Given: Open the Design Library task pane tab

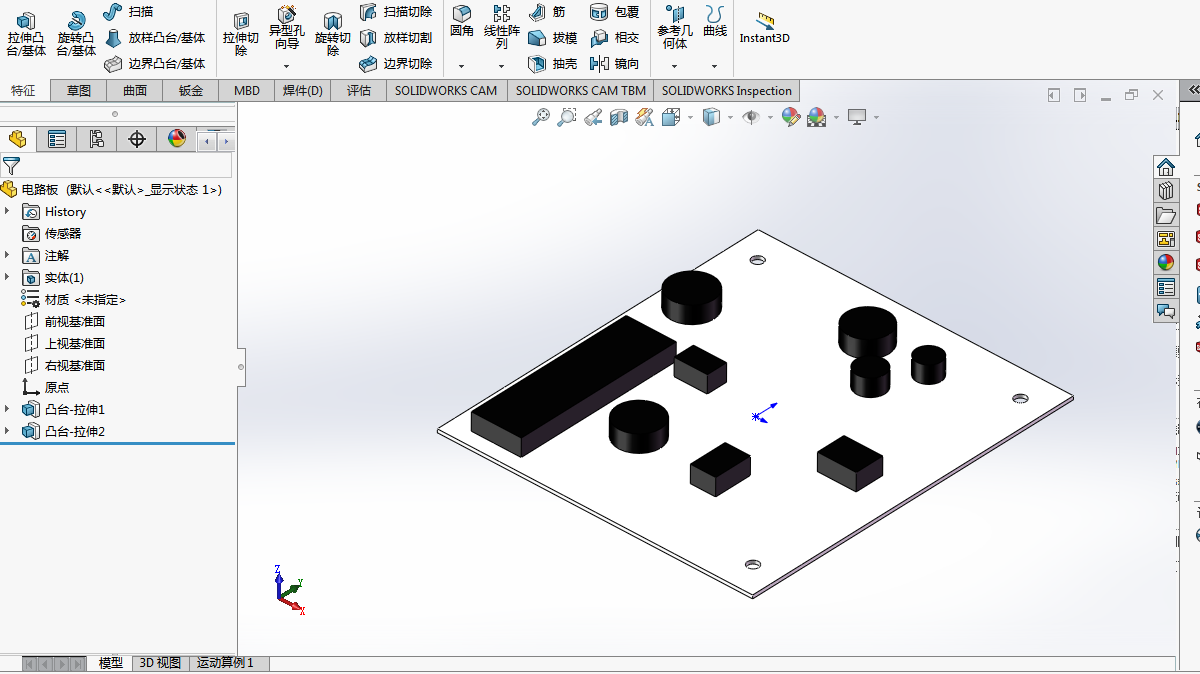Looking at the screenshot, I should pos(1166,190).
